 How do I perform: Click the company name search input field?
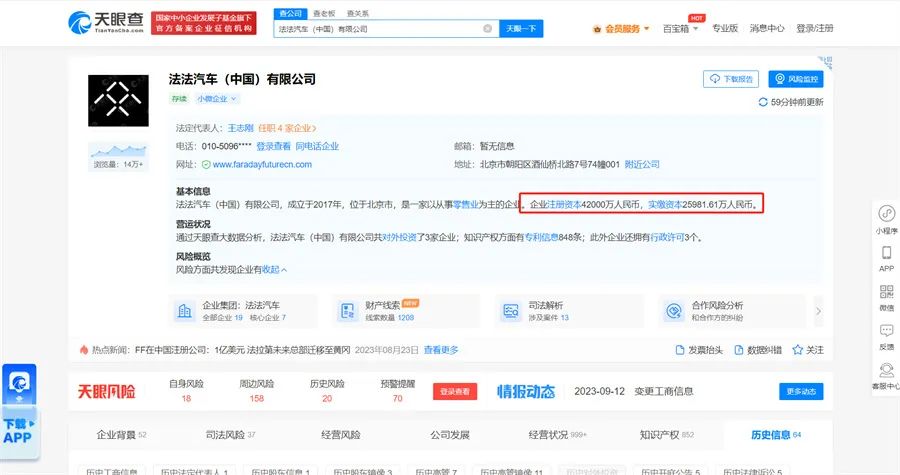[380, 29]
